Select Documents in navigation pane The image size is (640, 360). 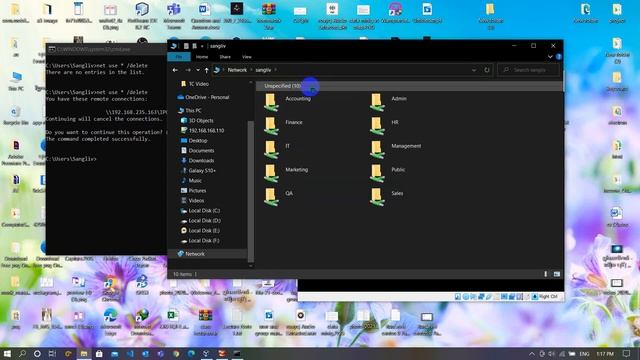[x=197, y=151]
